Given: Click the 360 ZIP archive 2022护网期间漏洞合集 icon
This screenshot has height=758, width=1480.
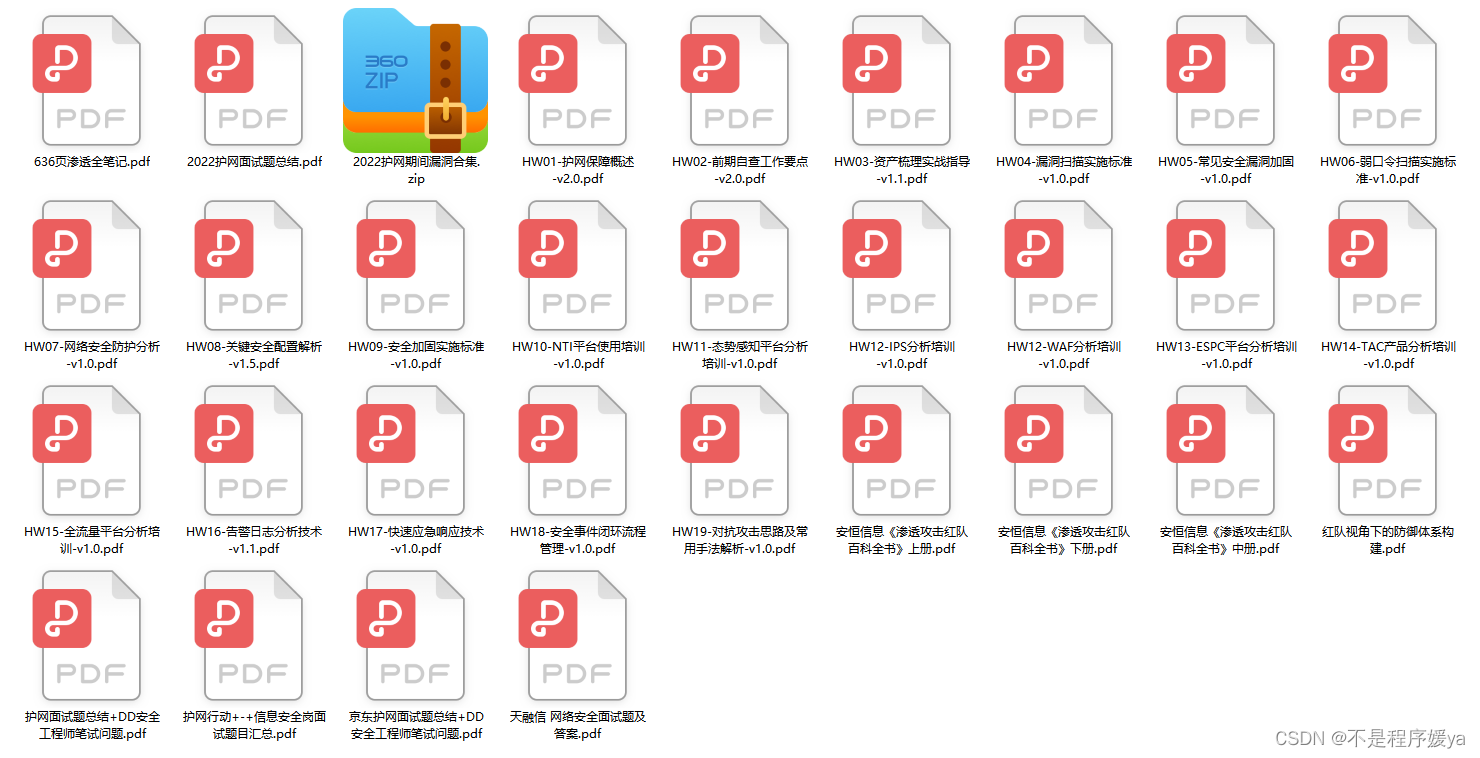Looking at the screenshot, I should (x=415, y=80).
